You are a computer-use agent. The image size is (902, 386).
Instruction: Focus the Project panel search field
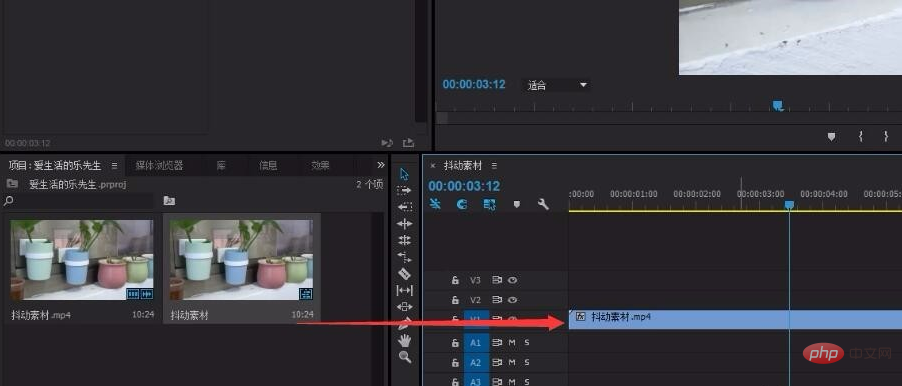(85, 201)
